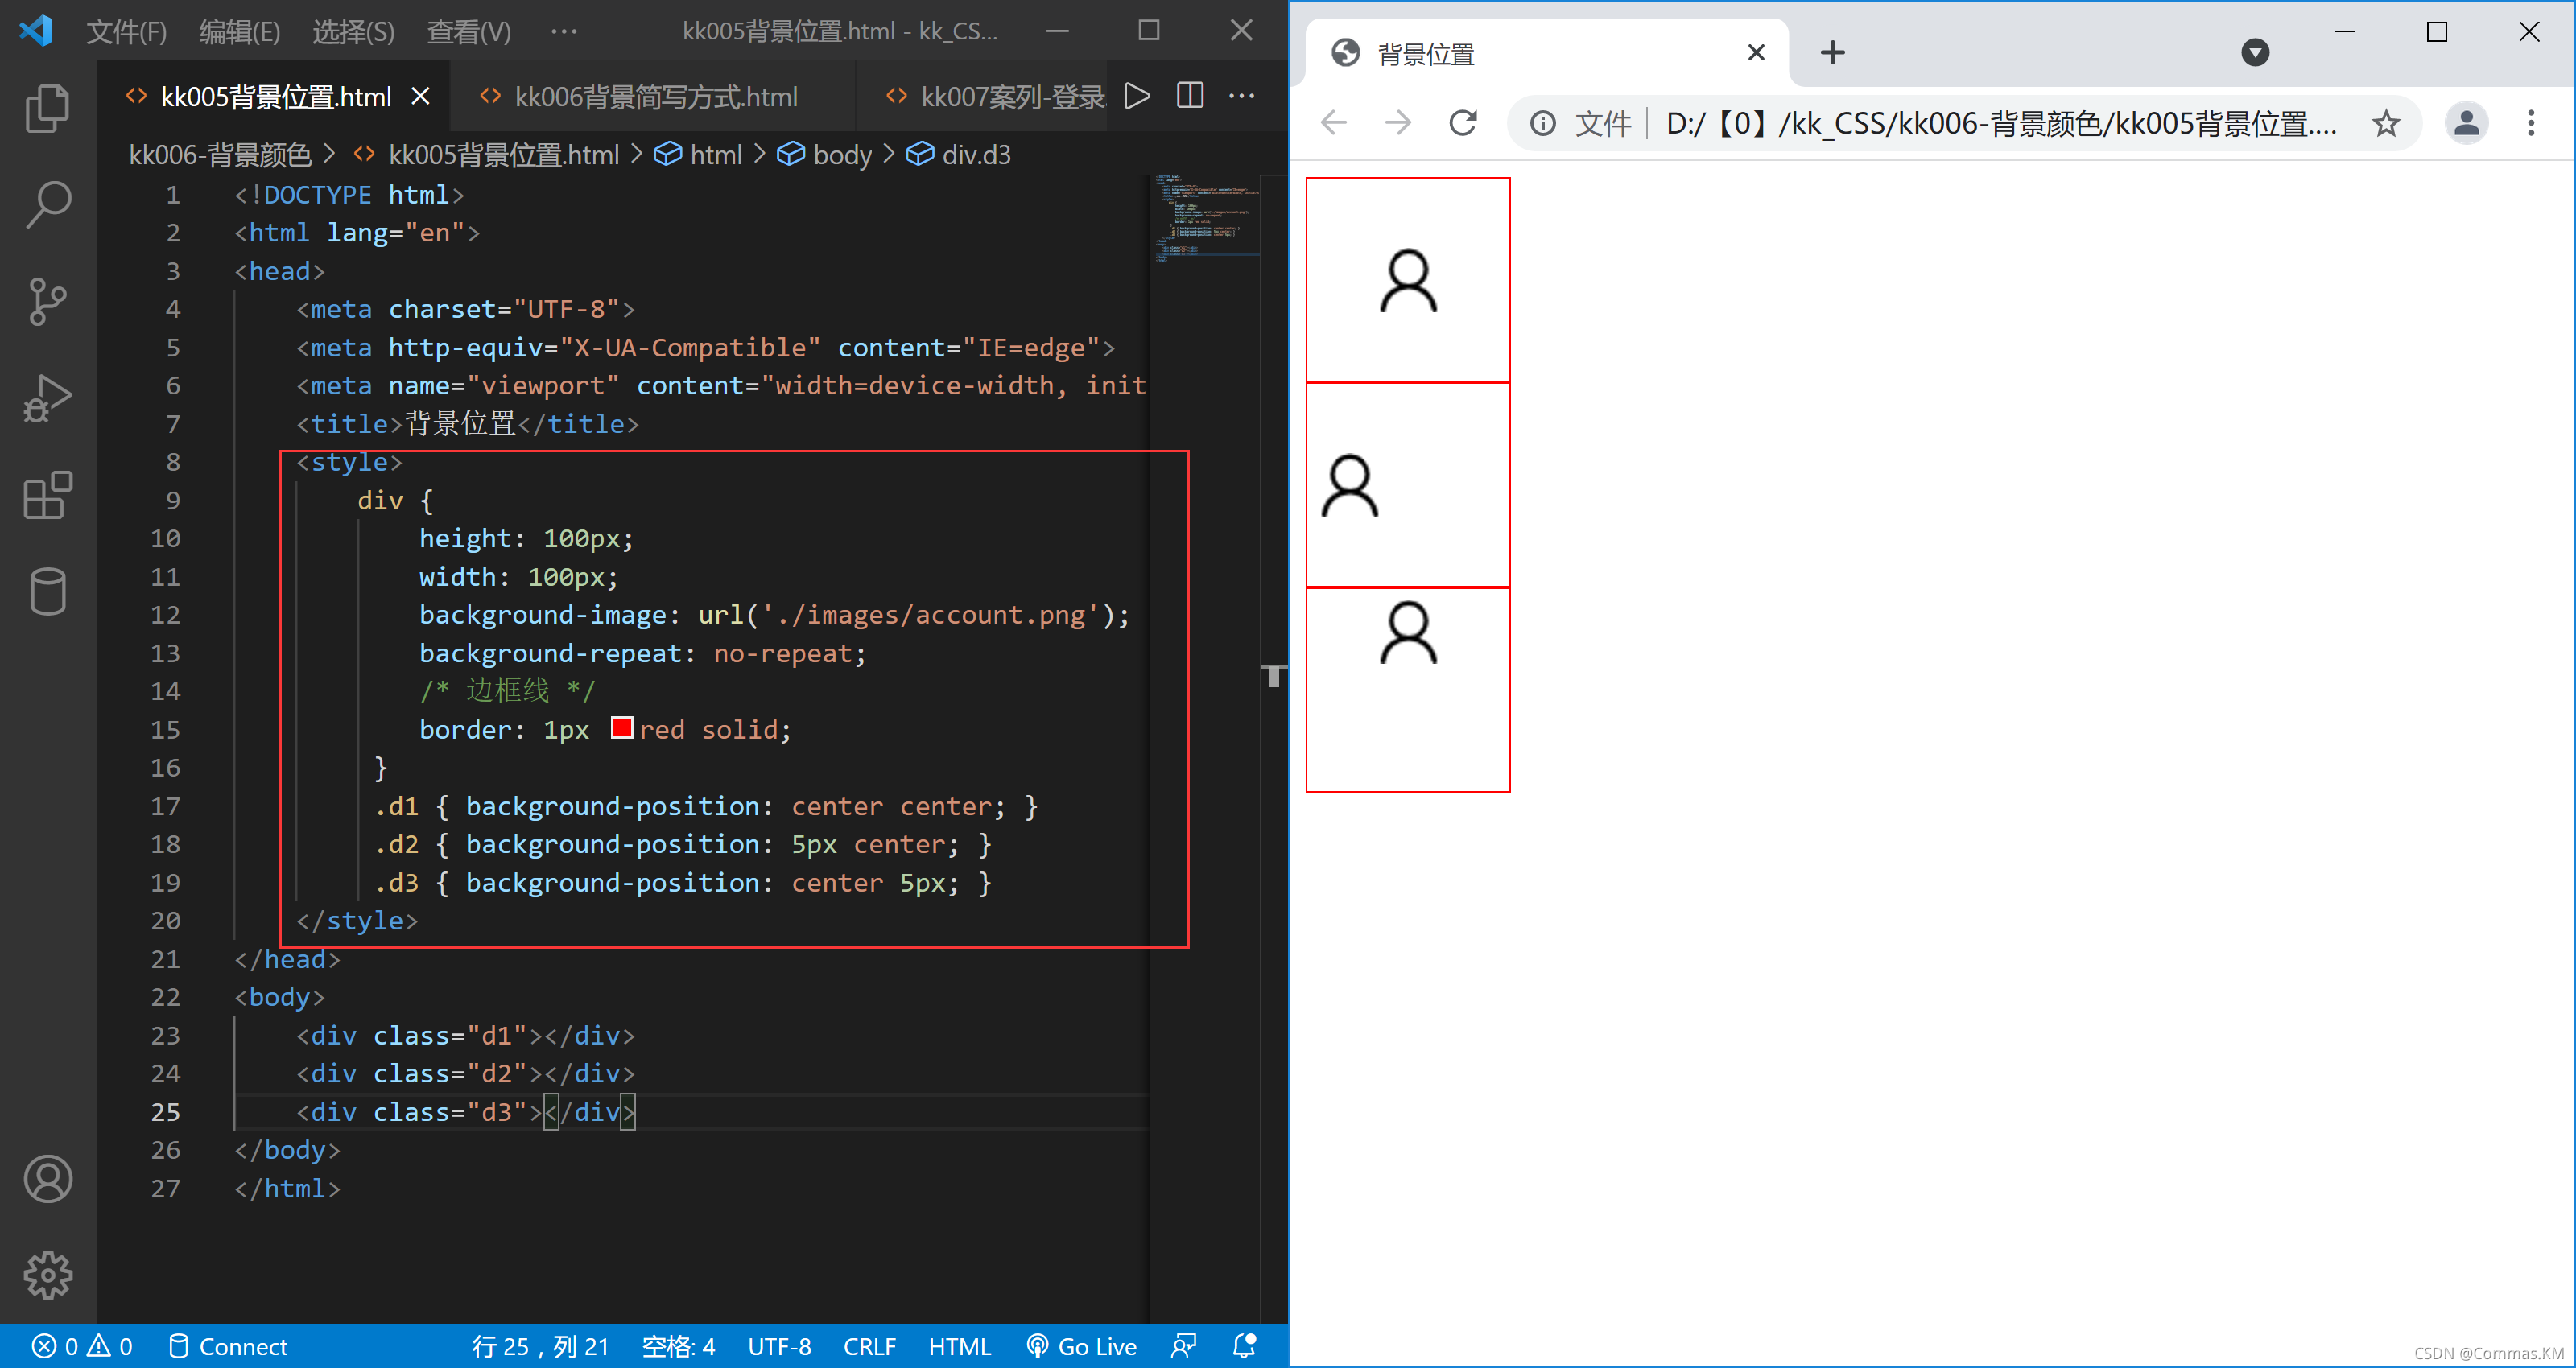Open the Search view in activity bar
The width and height of the screenshot is (2576, 1368).
coord(47,204)
